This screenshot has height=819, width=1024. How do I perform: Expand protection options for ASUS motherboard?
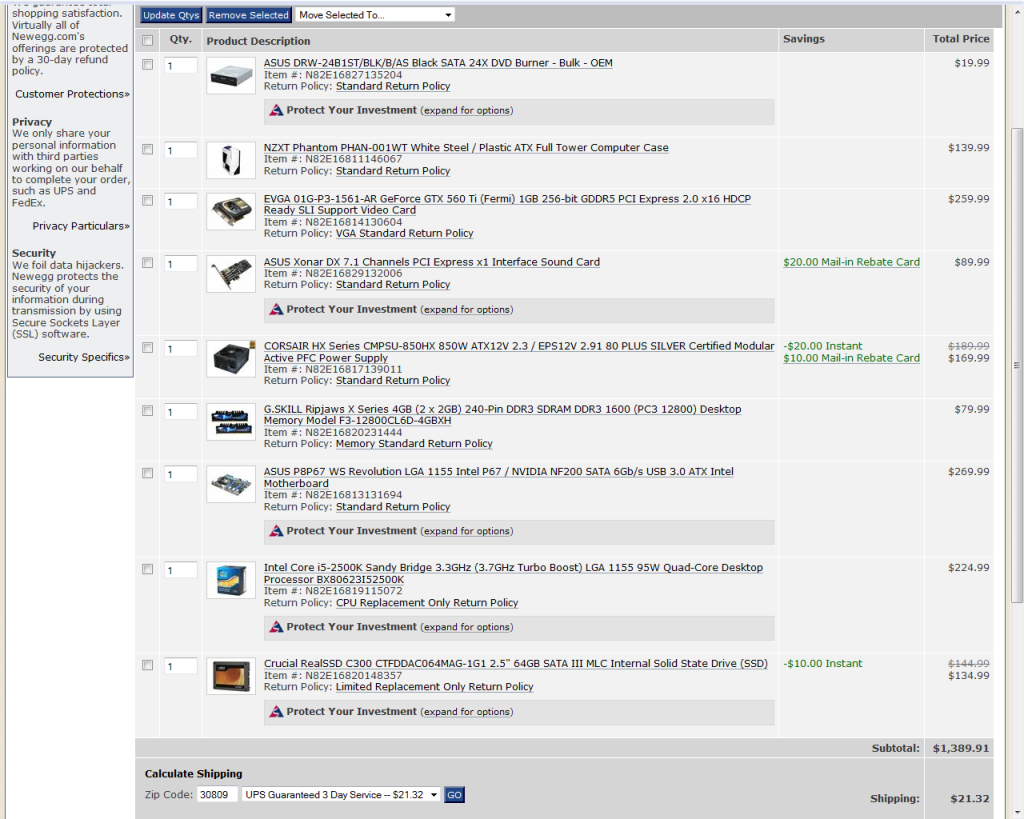[467, 531]
